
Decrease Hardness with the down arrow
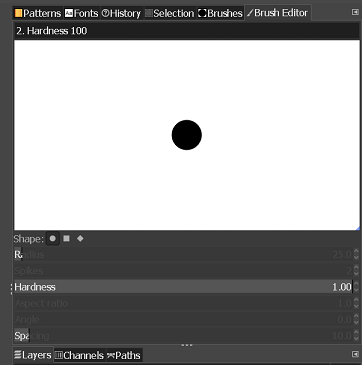coord(356,290)
